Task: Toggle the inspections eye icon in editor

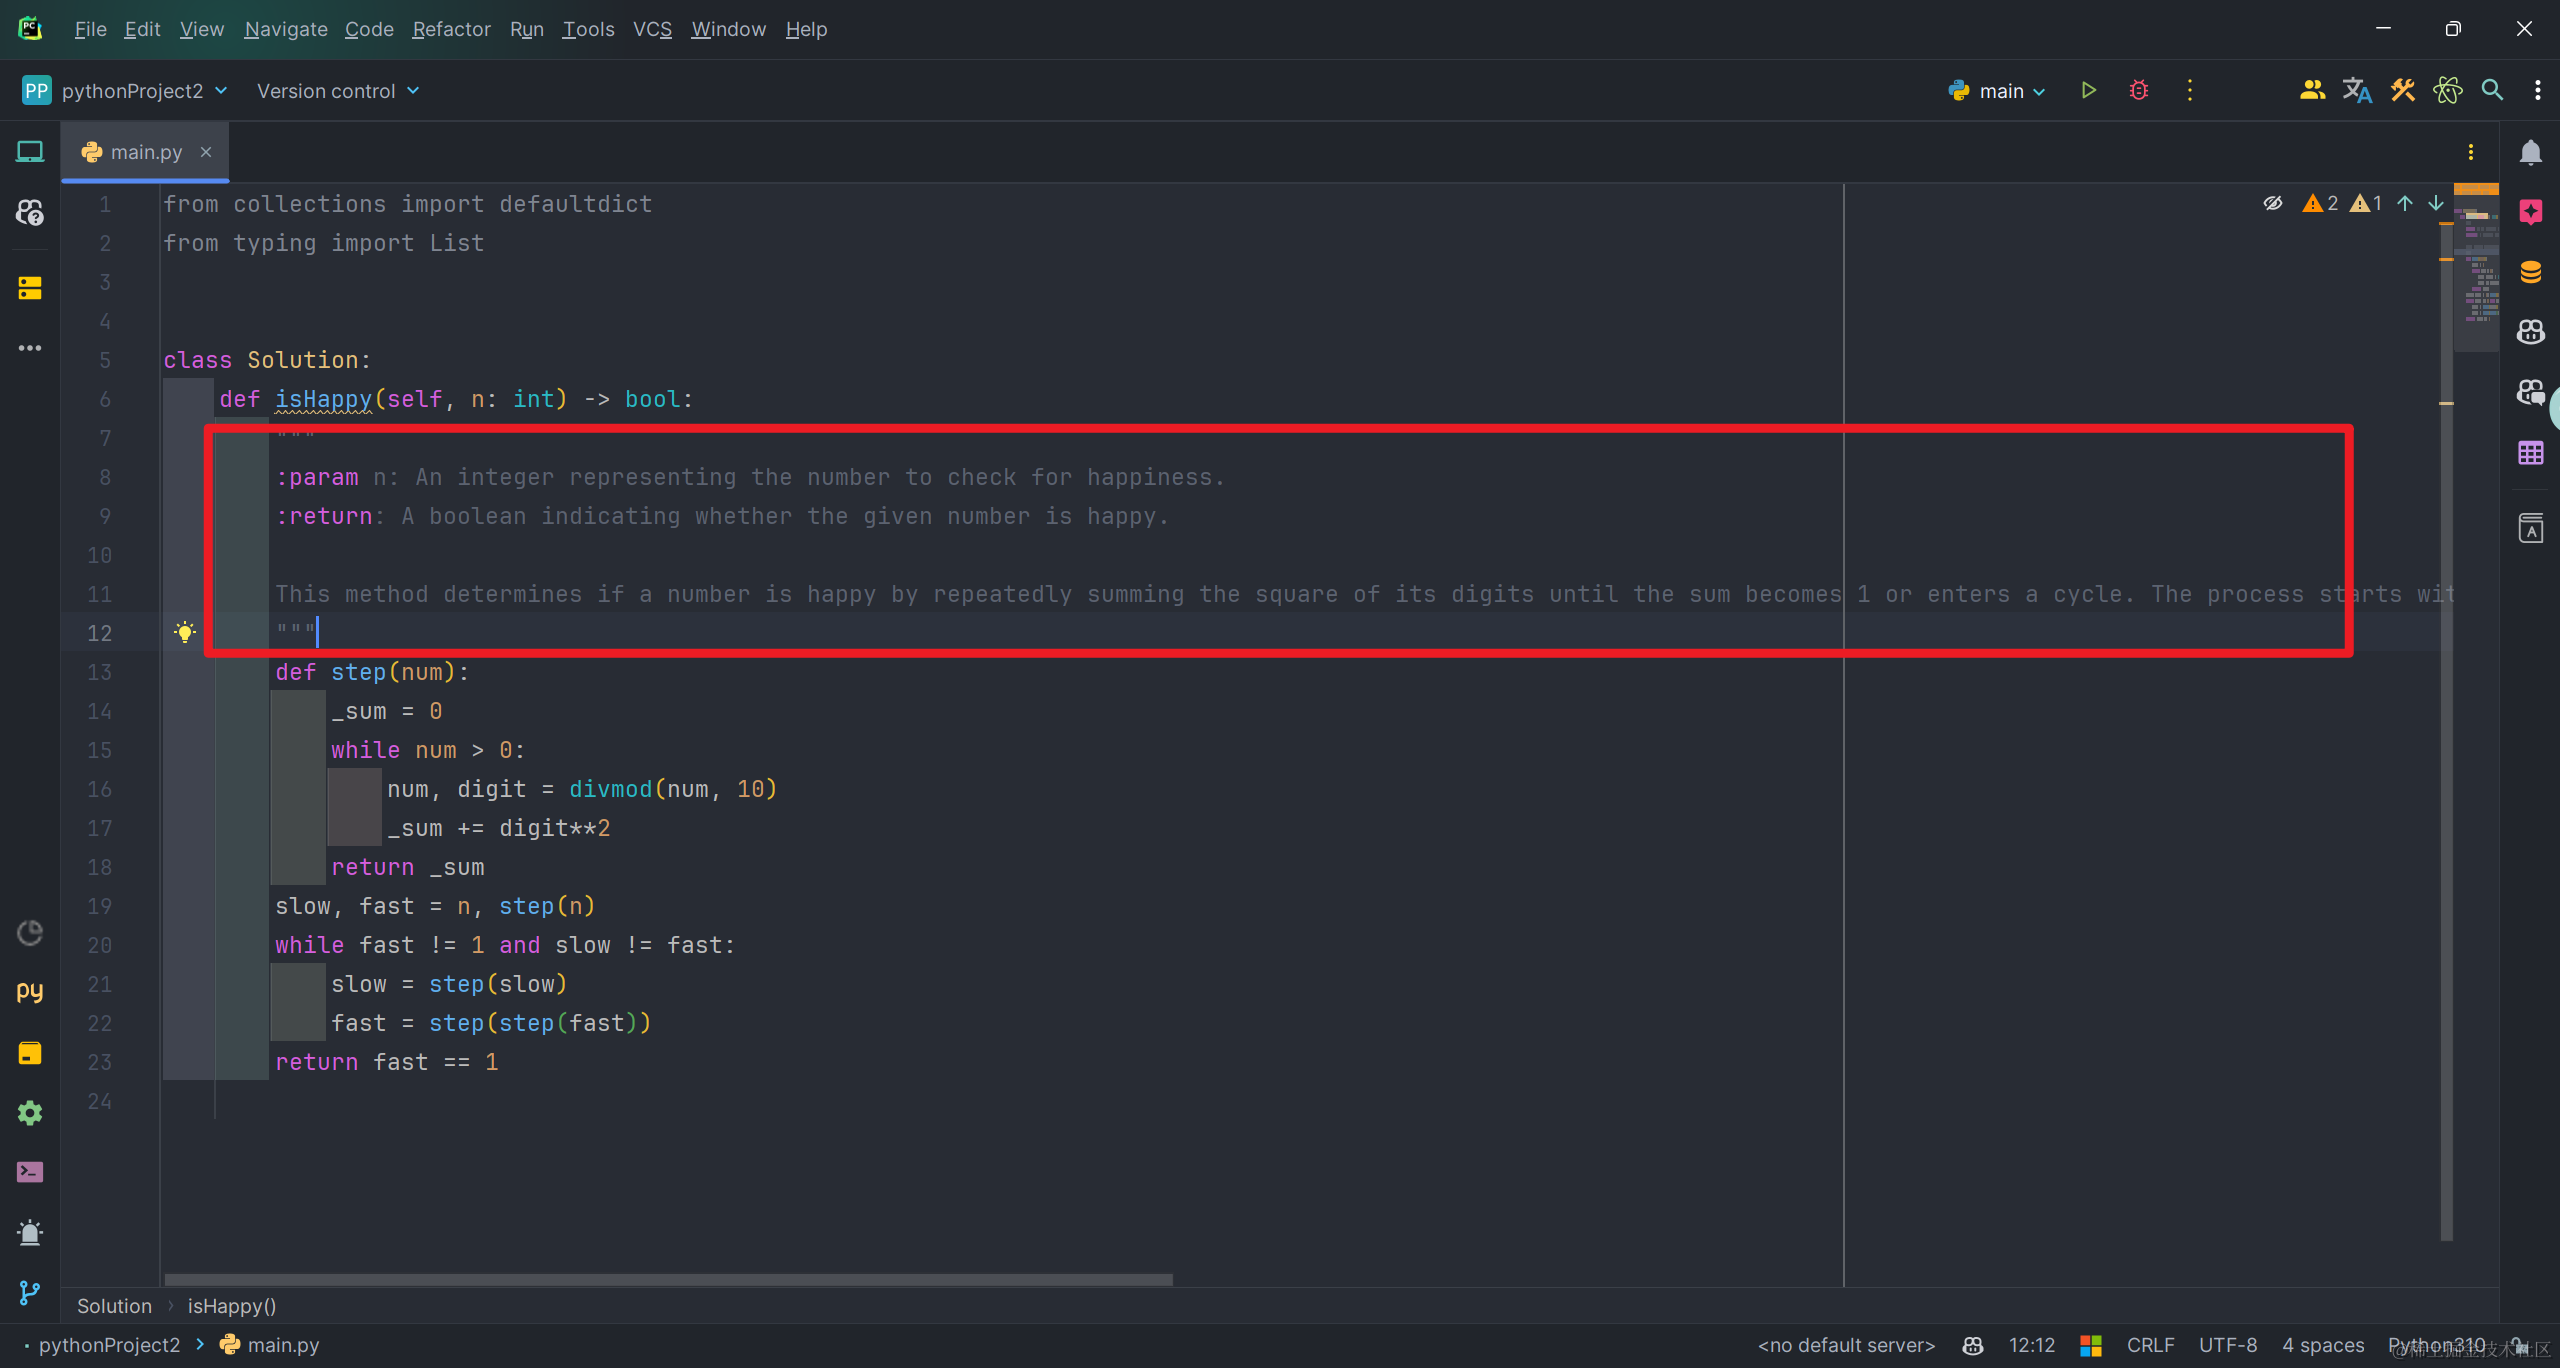Action: (x=2272, y=203)
